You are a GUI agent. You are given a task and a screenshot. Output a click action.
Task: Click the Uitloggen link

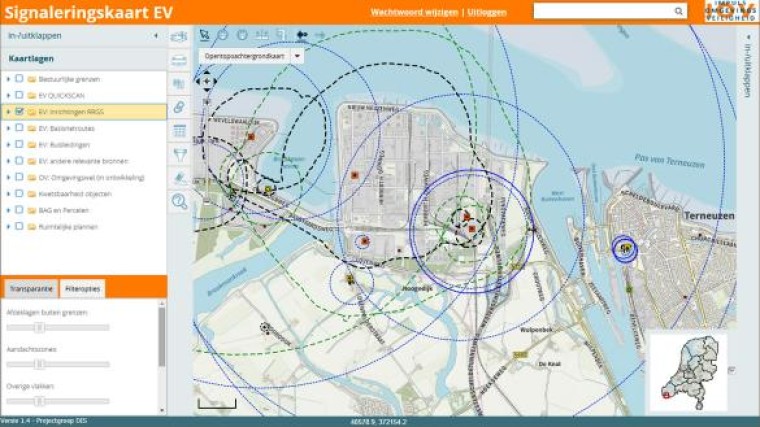pyautogui.click(x=487, y=12)
